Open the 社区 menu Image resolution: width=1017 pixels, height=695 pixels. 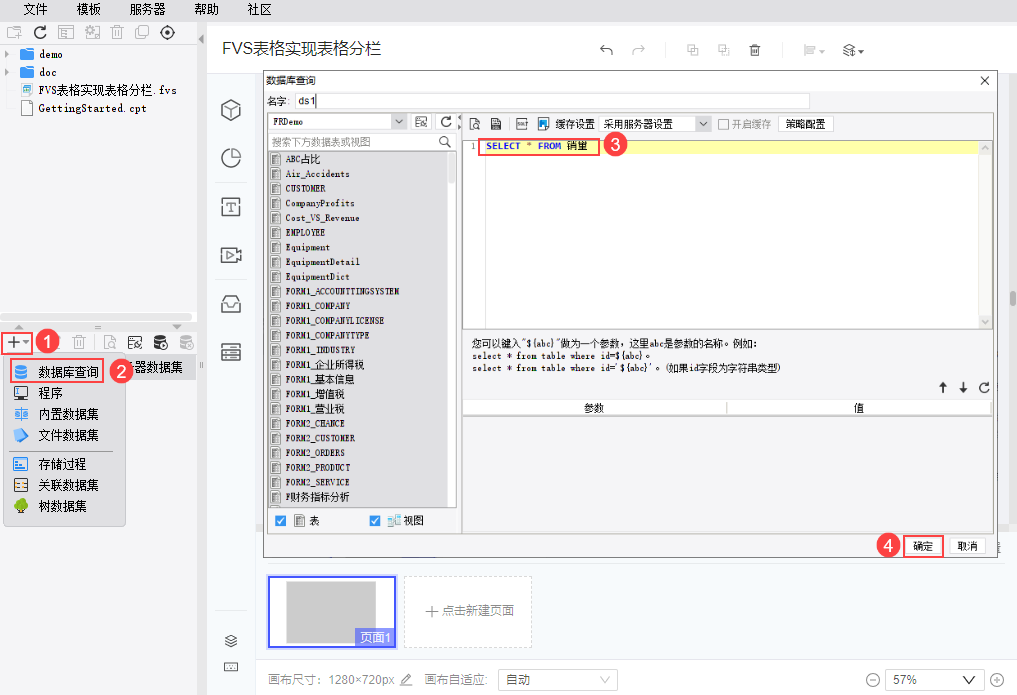259,9
